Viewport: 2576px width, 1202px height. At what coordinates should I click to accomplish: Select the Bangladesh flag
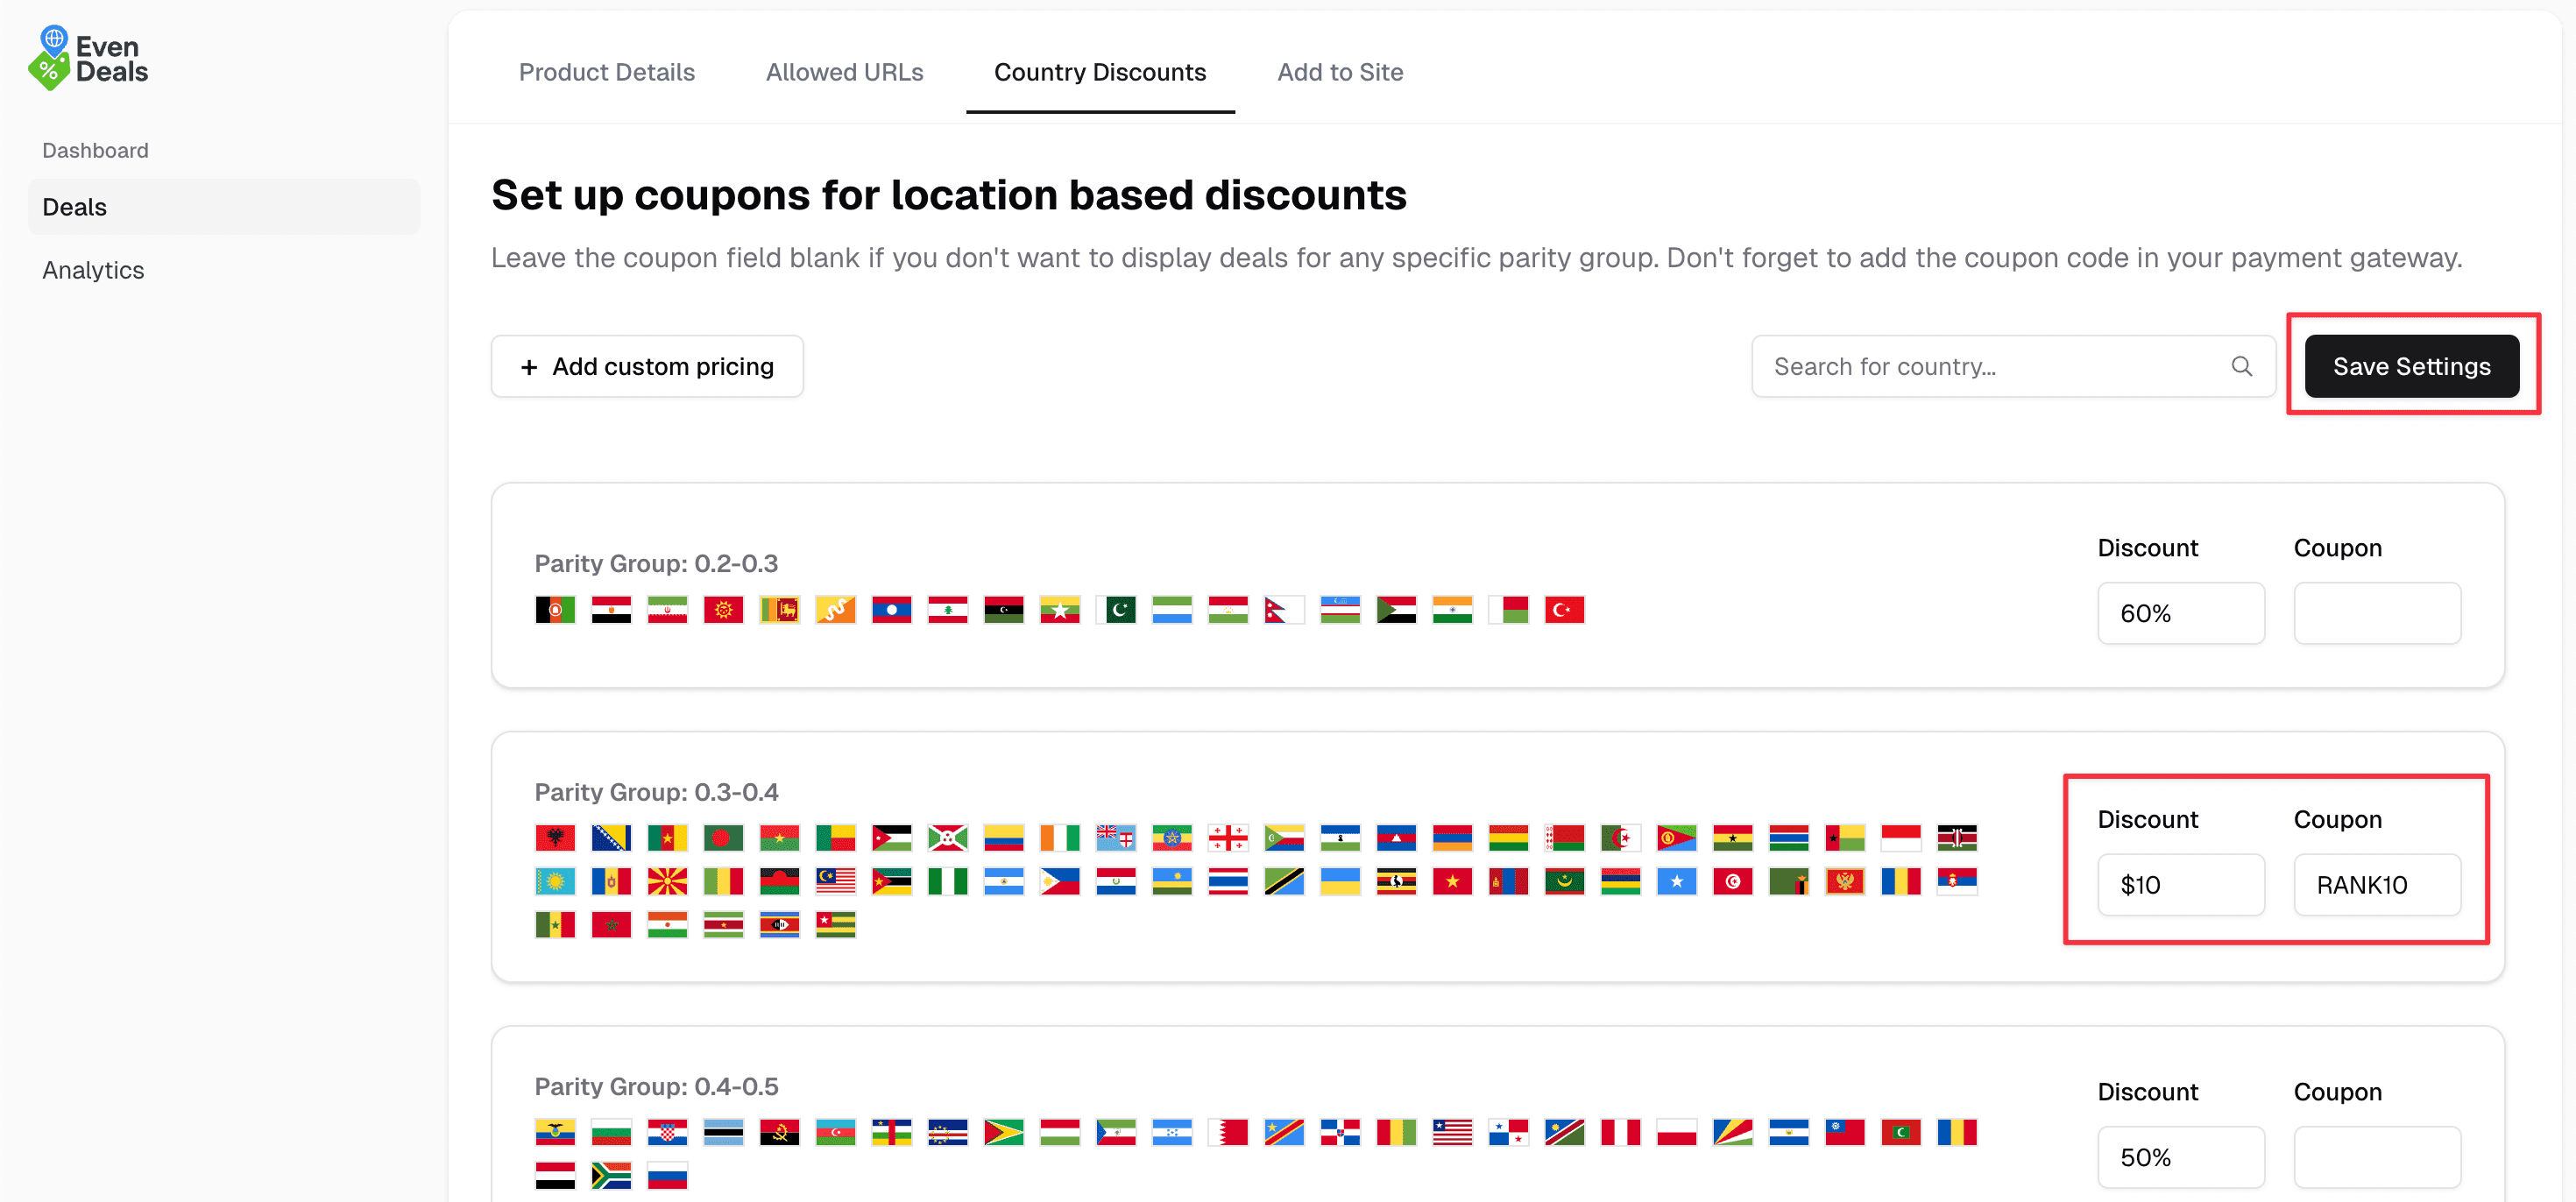point(723,837)
